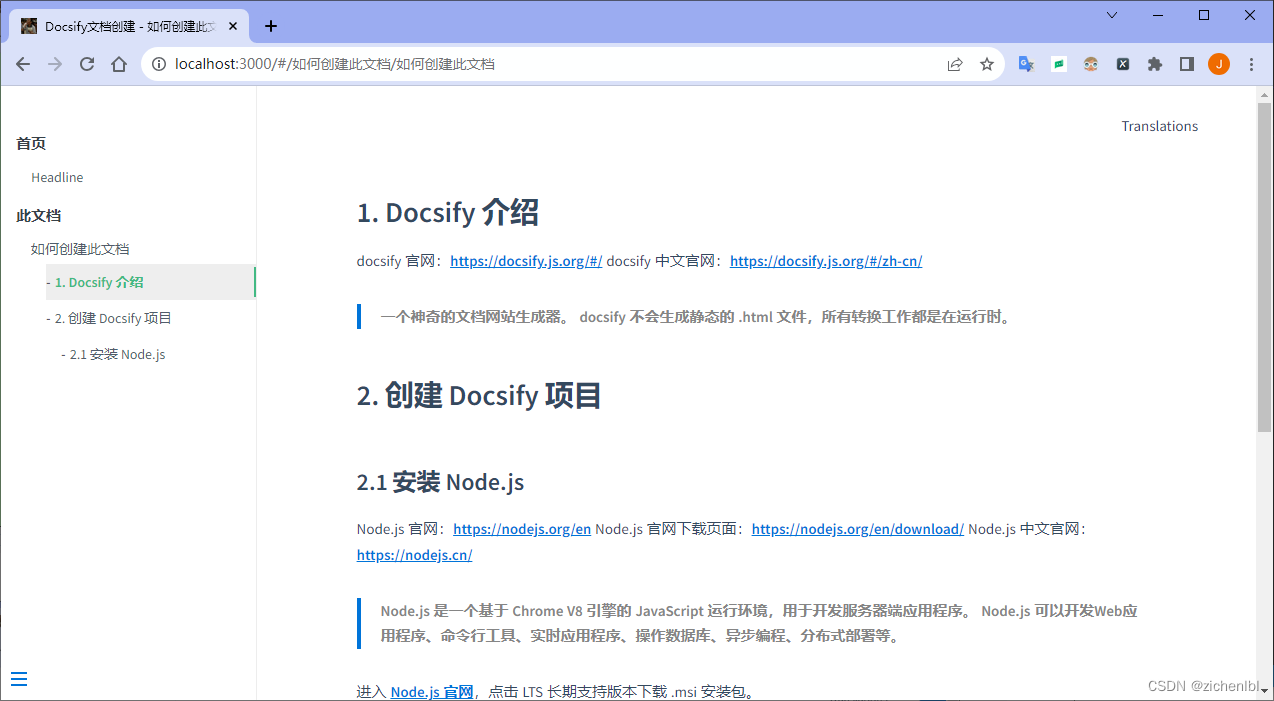1274x701 pixels.
Task: Open the dark X extension icon
Action: [x=1123, y=64]
